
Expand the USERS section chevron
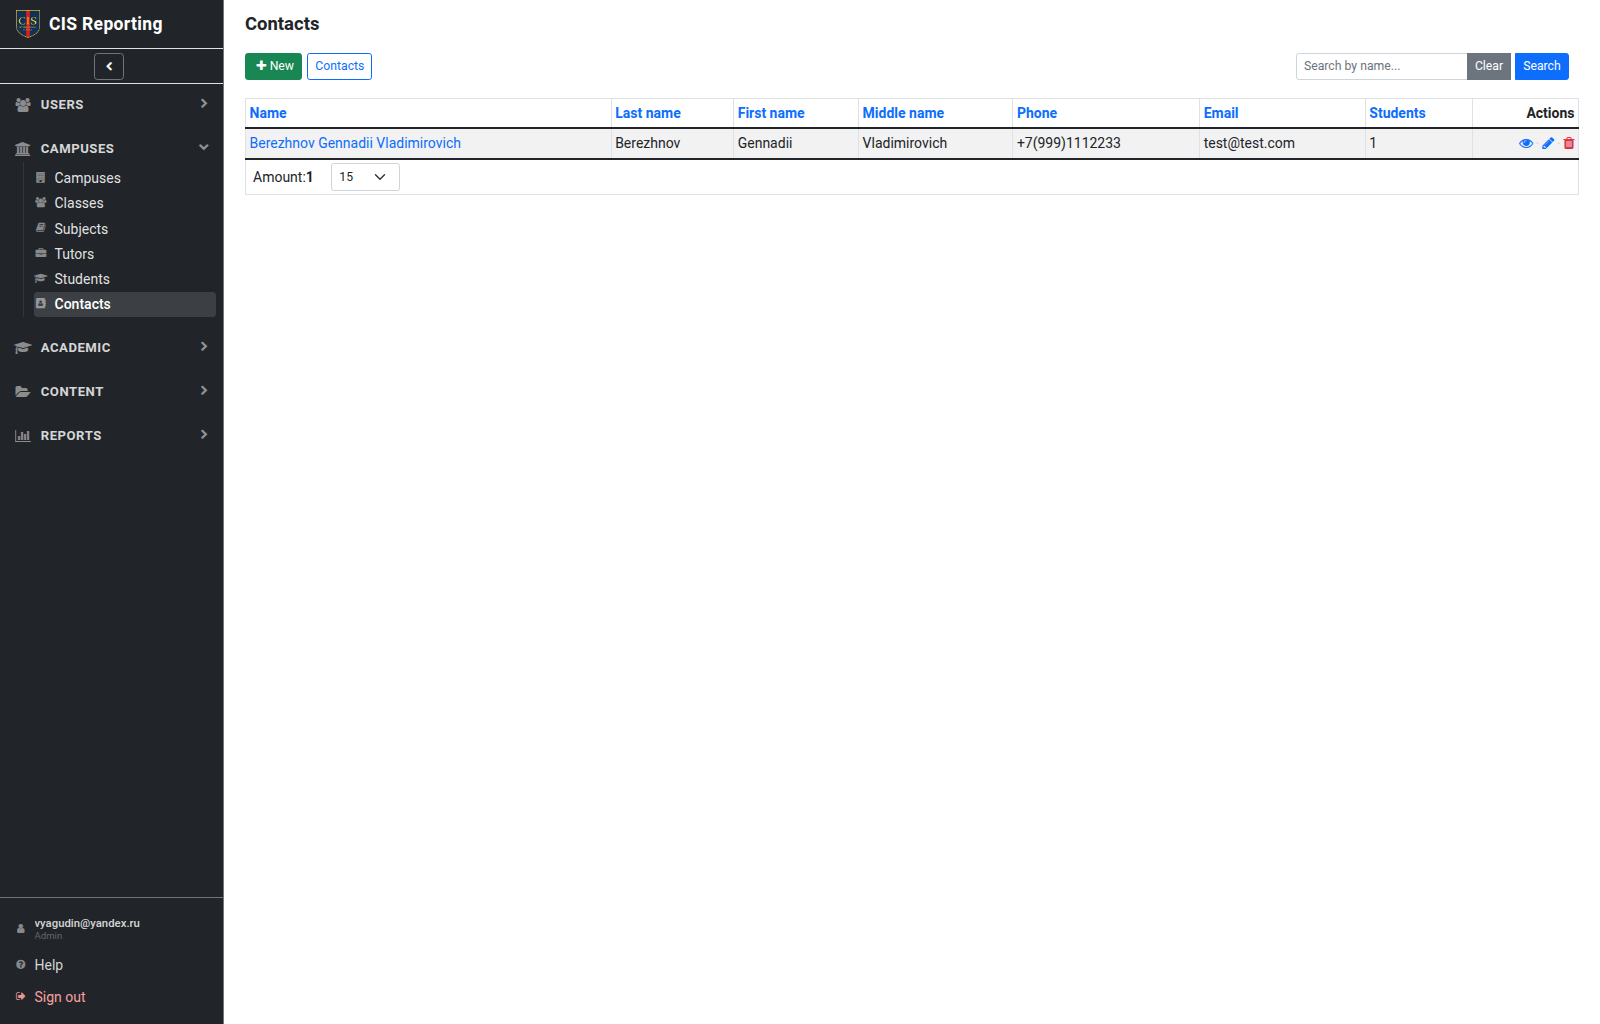204,103
